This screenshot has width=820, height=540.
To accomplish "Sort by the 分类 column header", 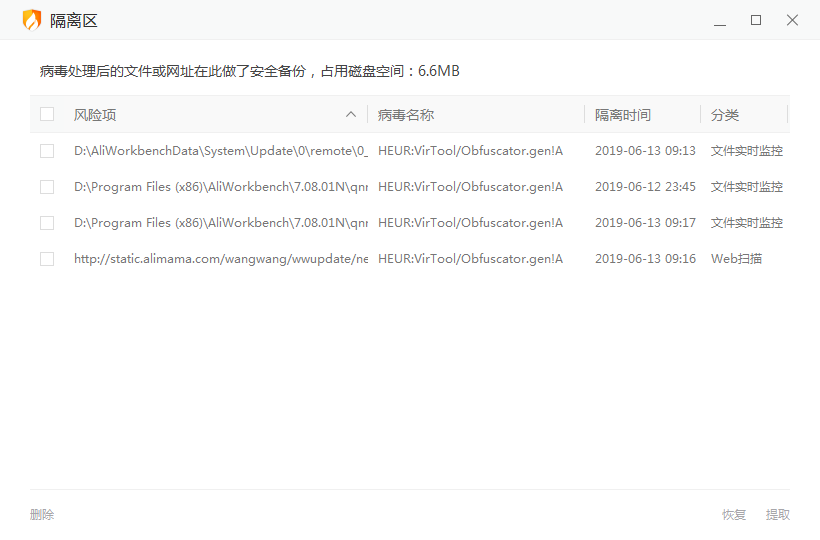I will pos(725,115).
